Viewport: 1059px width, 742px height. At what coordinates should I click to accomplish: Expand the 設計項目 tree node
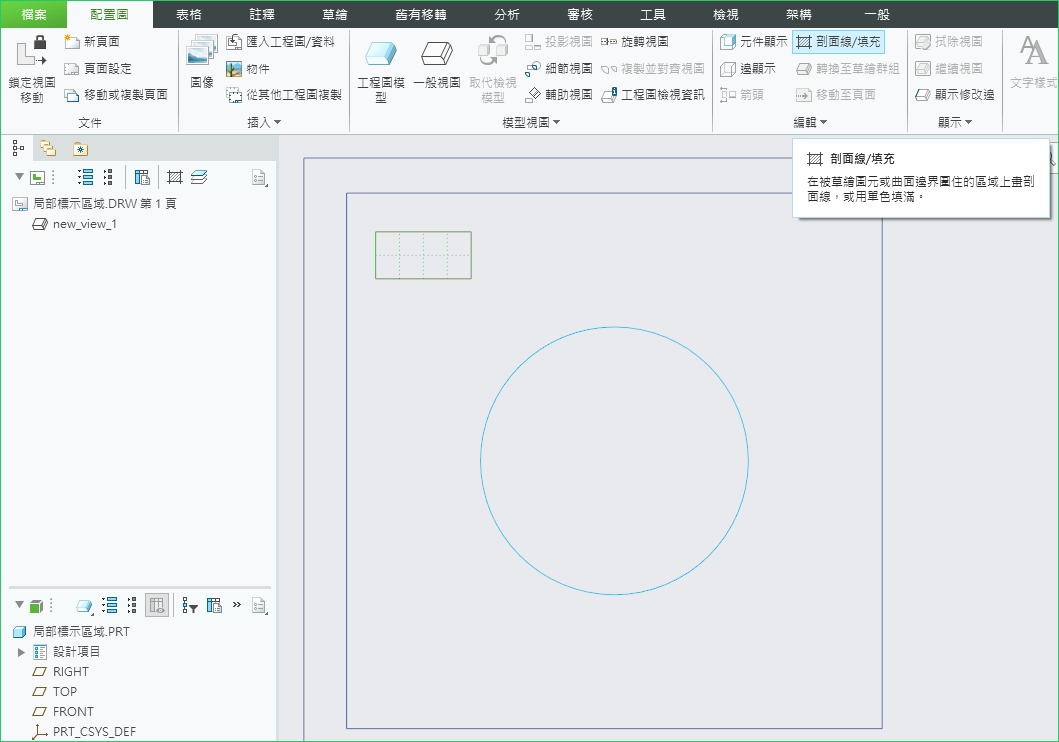click(x=22, y=652)
